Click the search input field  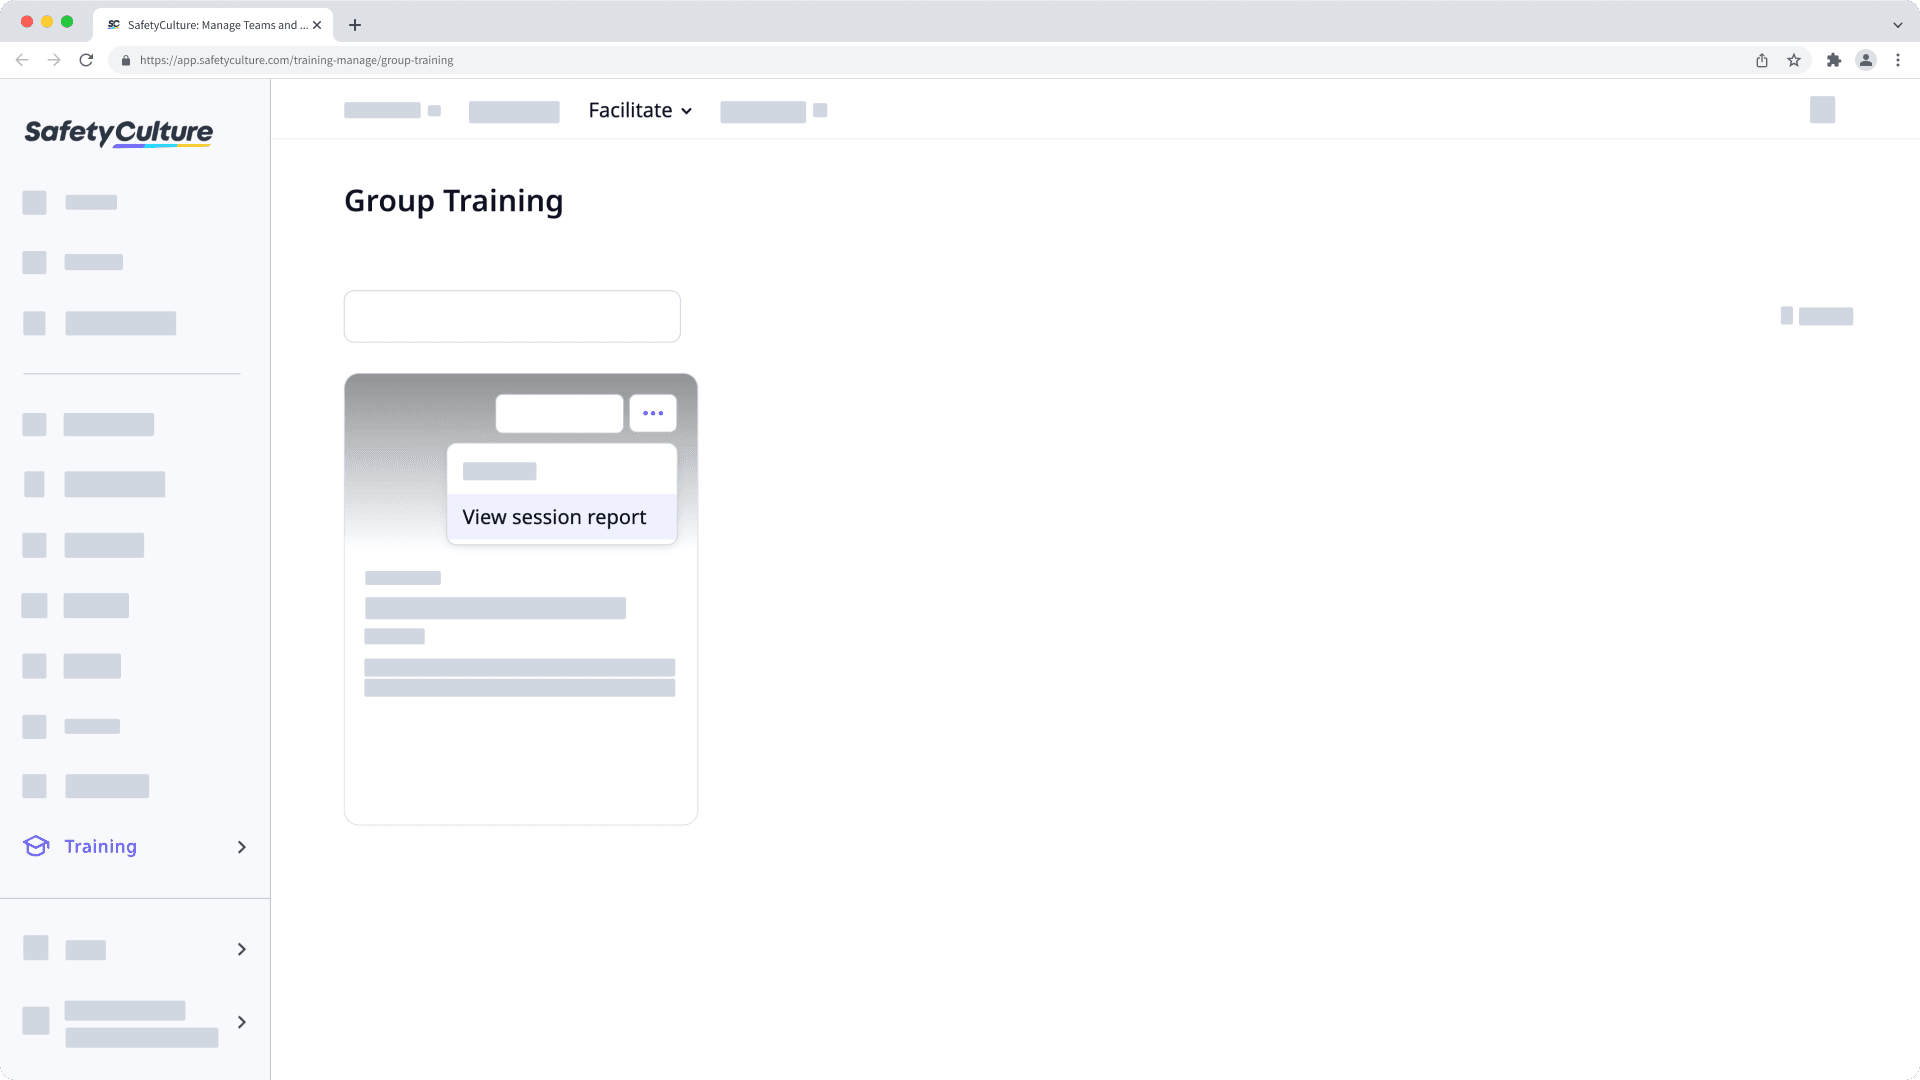[511, 316]
